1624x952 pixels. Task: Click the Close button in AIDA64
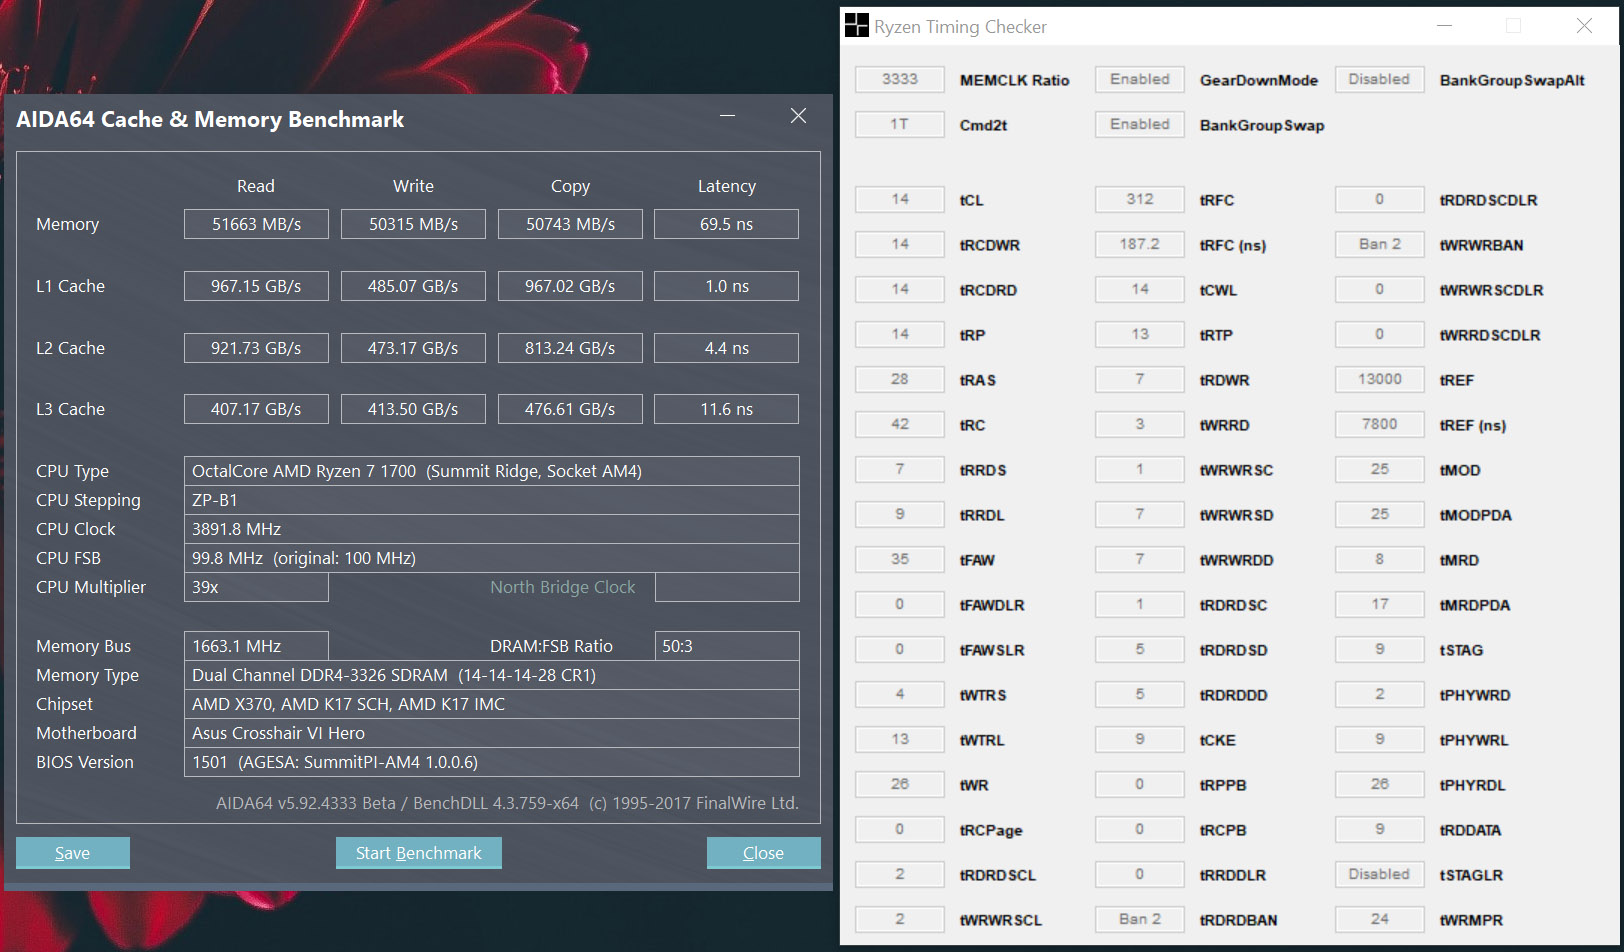764,853
